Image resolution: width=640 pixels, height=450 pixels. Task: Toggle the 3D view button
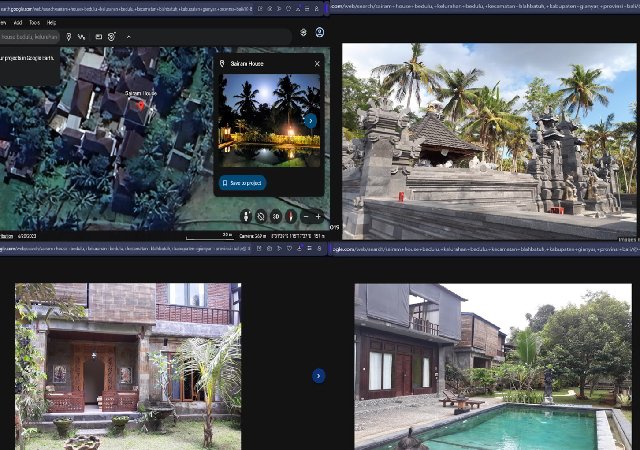[x=276, y=216]
